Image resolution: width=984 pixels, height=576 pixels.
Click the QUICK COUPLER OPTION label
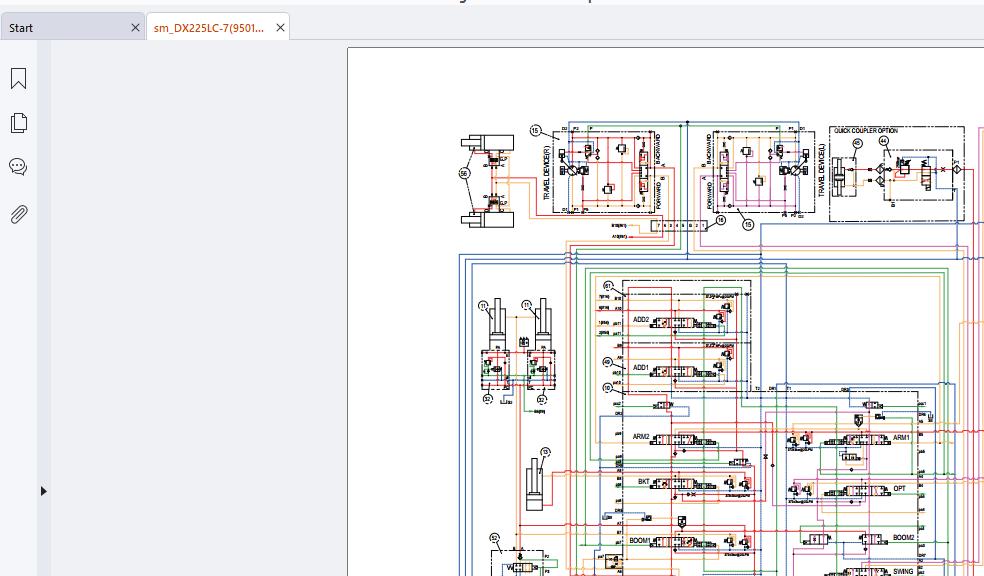coord(865,131)
